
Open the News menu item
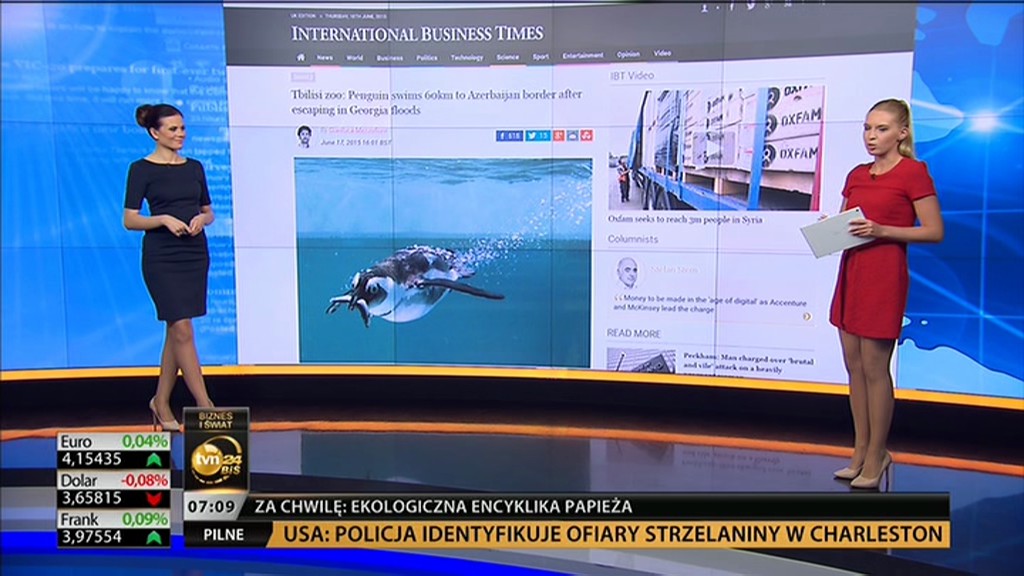tap(325, 57)
